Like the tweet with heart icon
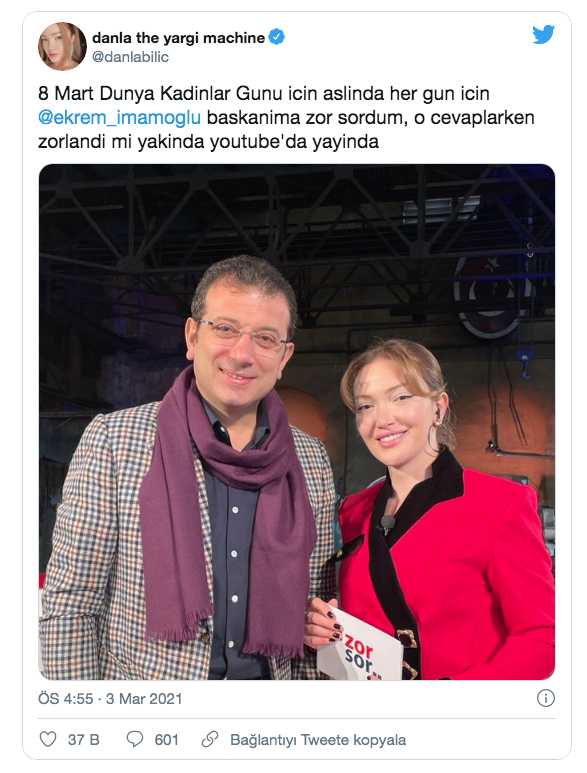 pyautogui.click(x=48, y=739)
